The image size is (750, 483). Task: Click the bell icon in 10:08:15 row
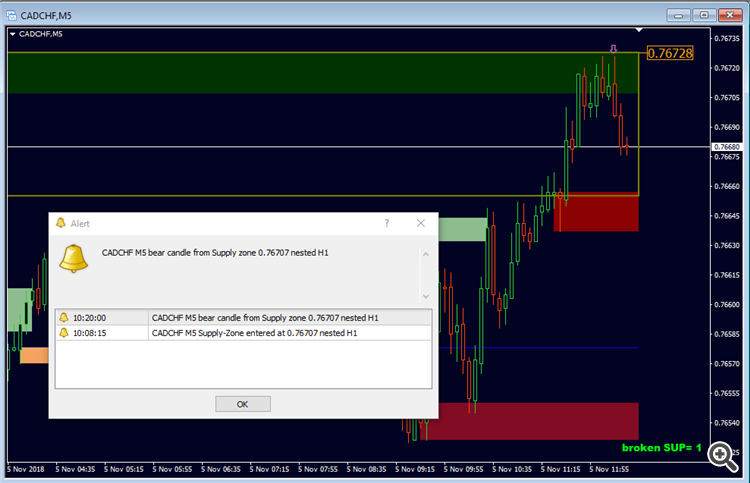[64, 333]
